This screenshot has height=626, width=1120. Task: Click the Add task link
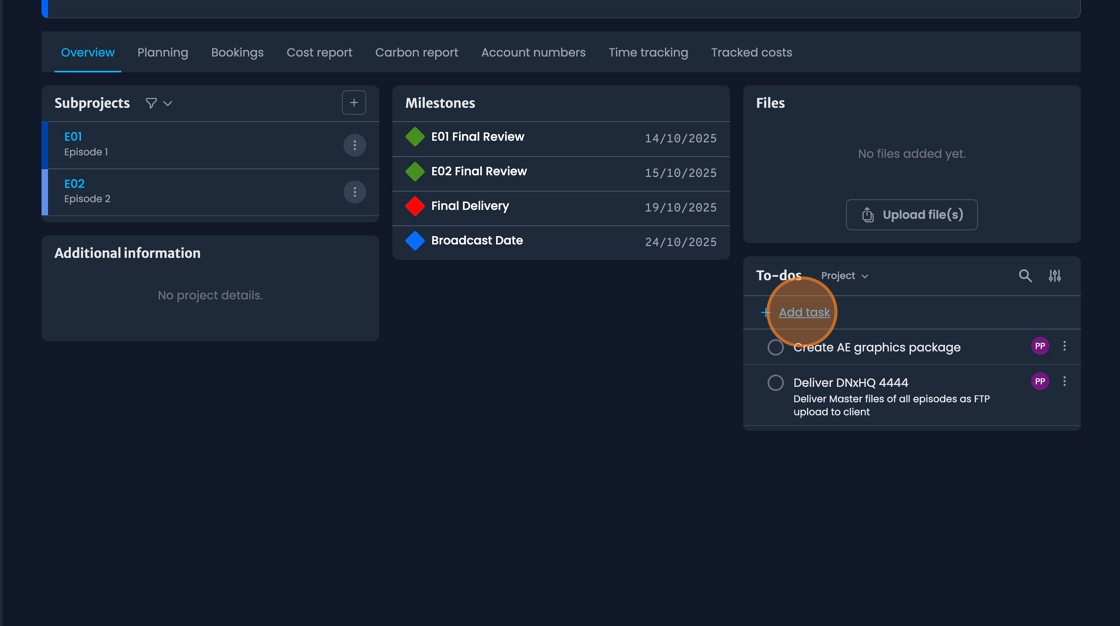click(803, 311)
